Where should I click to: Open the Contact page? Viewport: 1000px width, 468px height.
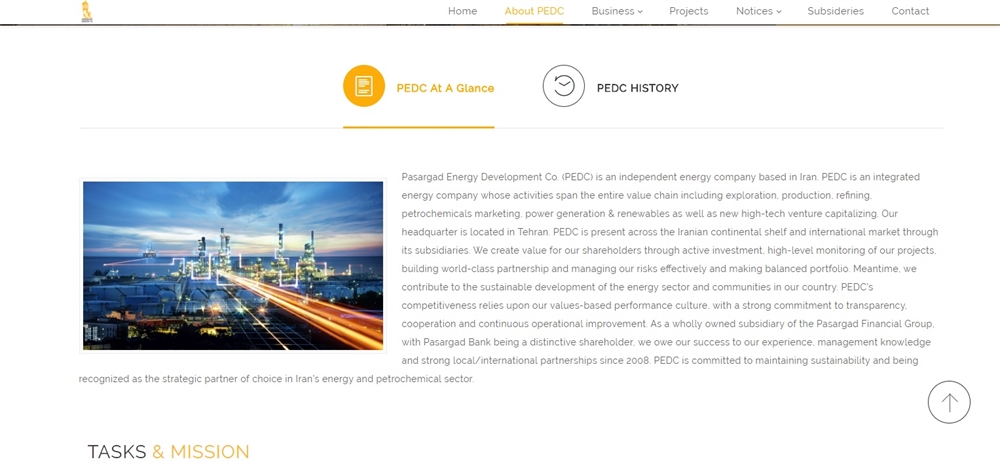pyautogui.click(x=910, y=11)
